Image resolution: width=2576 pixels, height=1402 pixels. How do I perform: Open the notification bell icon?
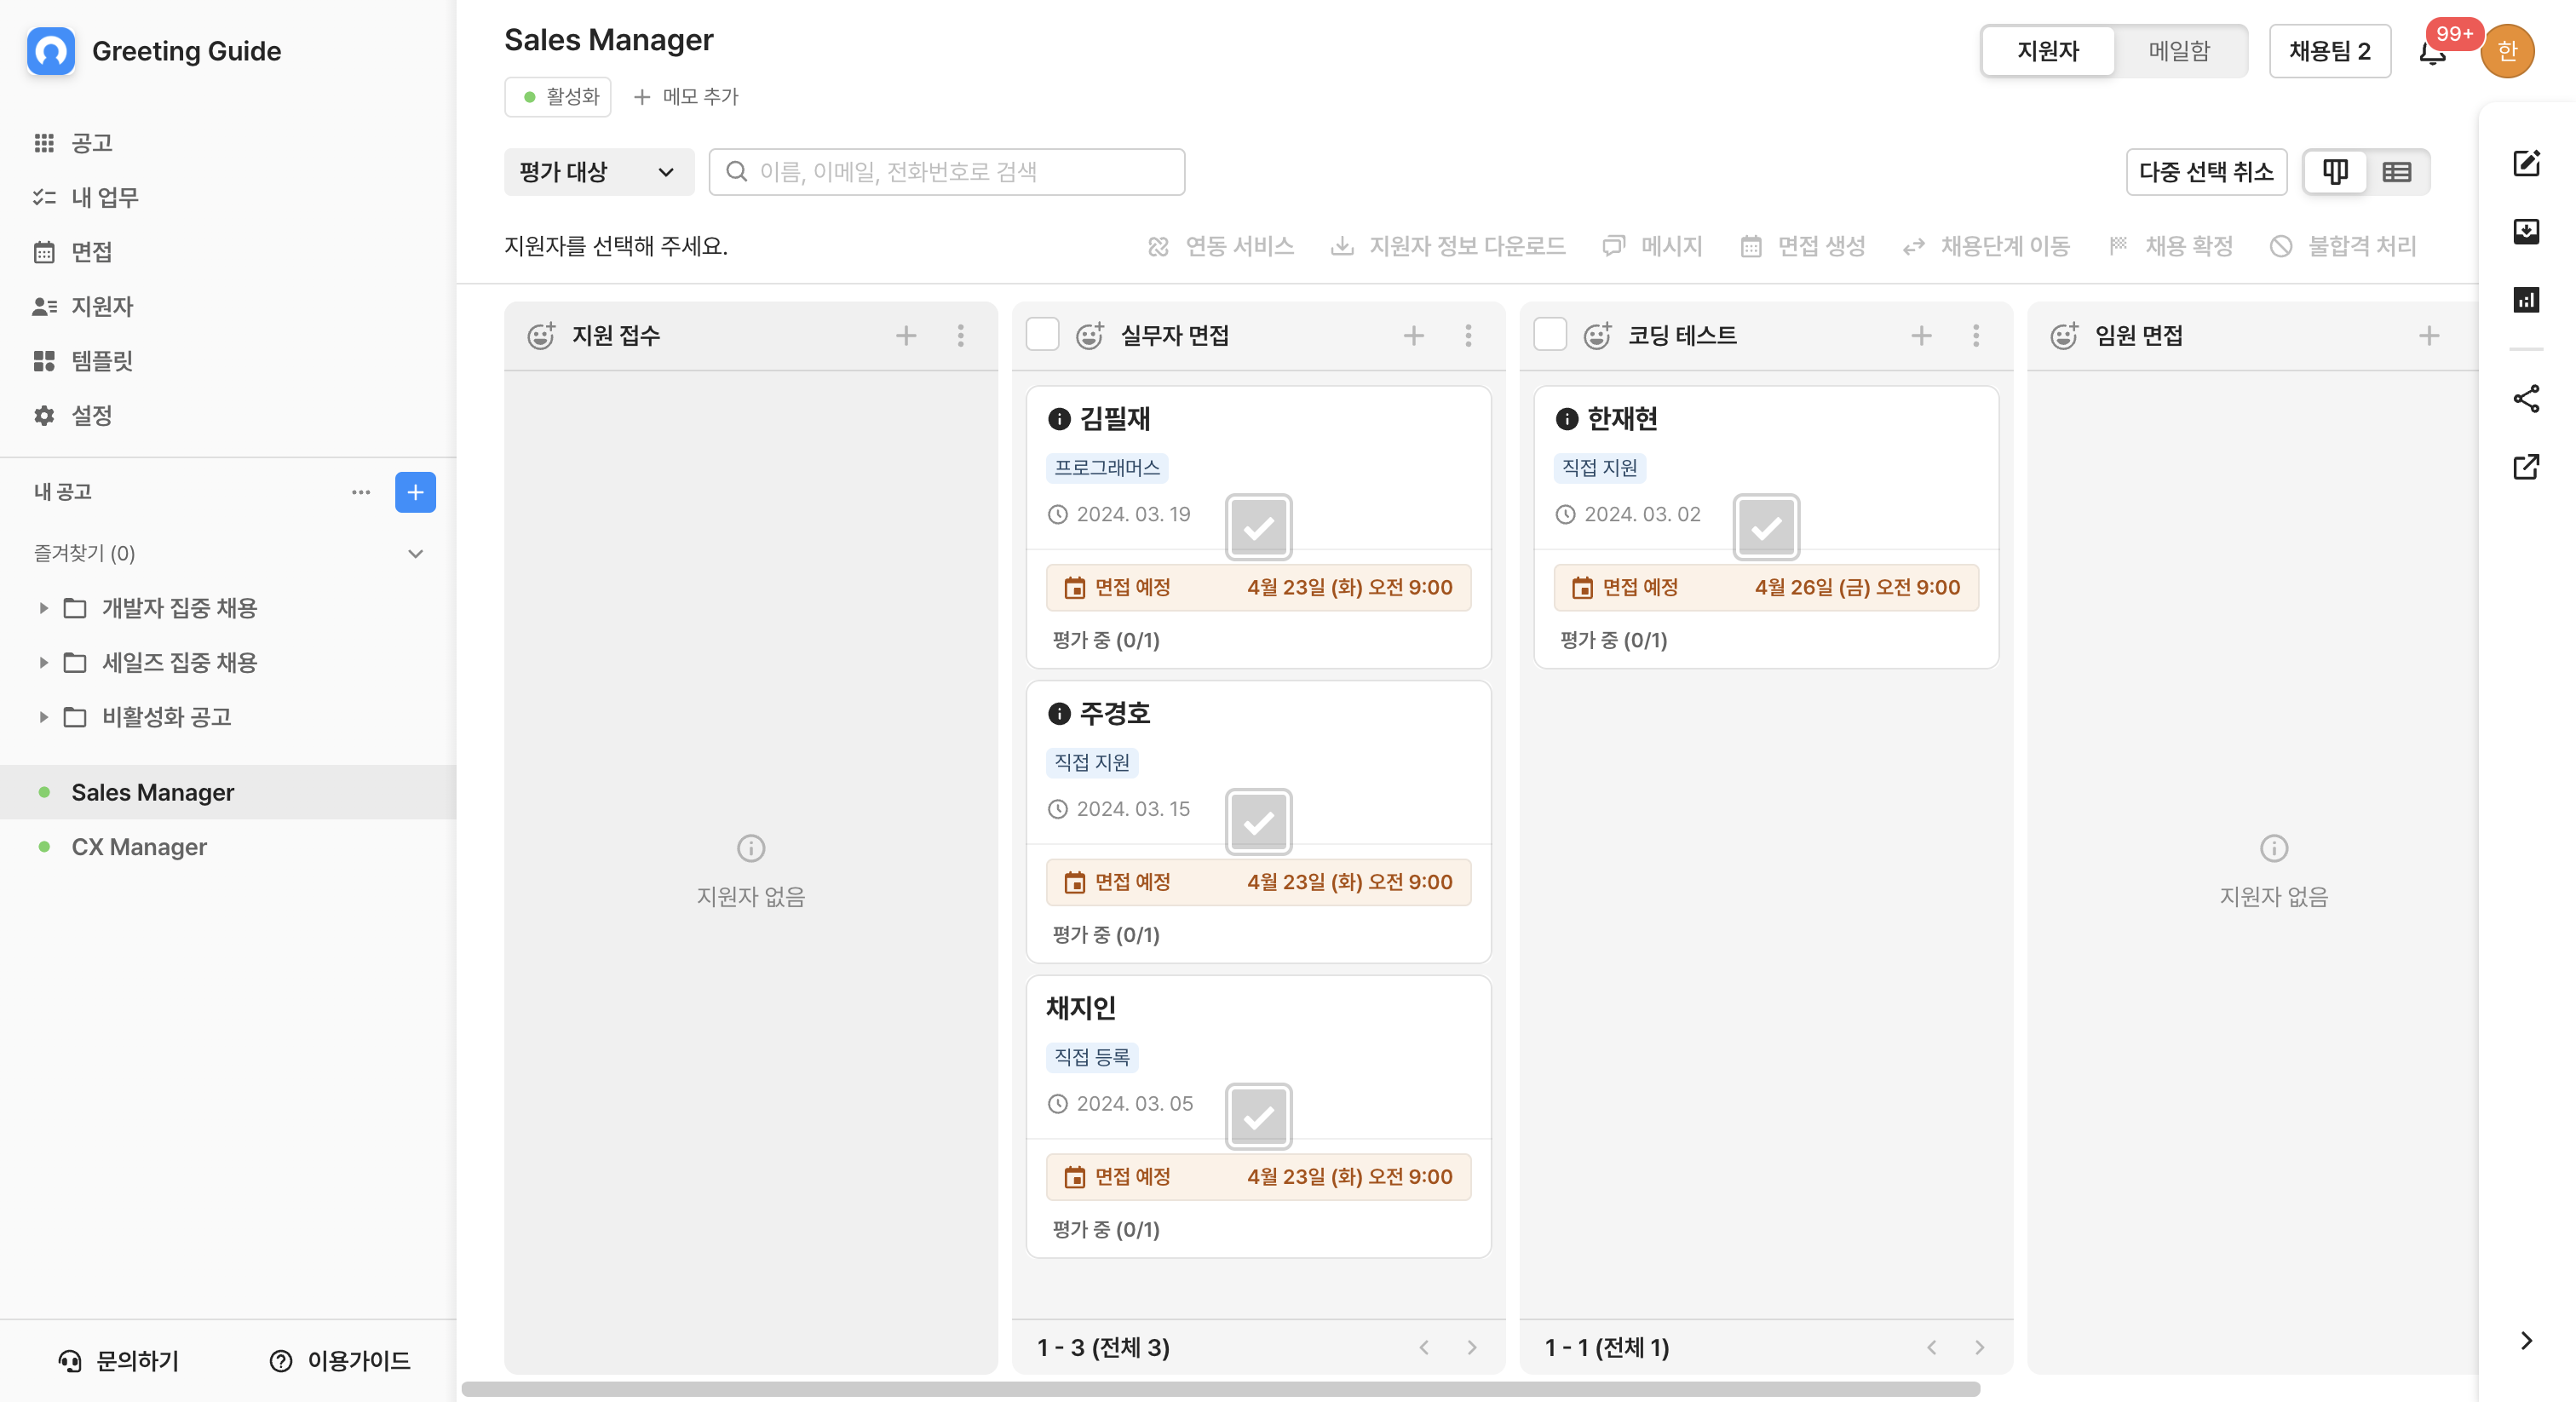point(2432,52)
